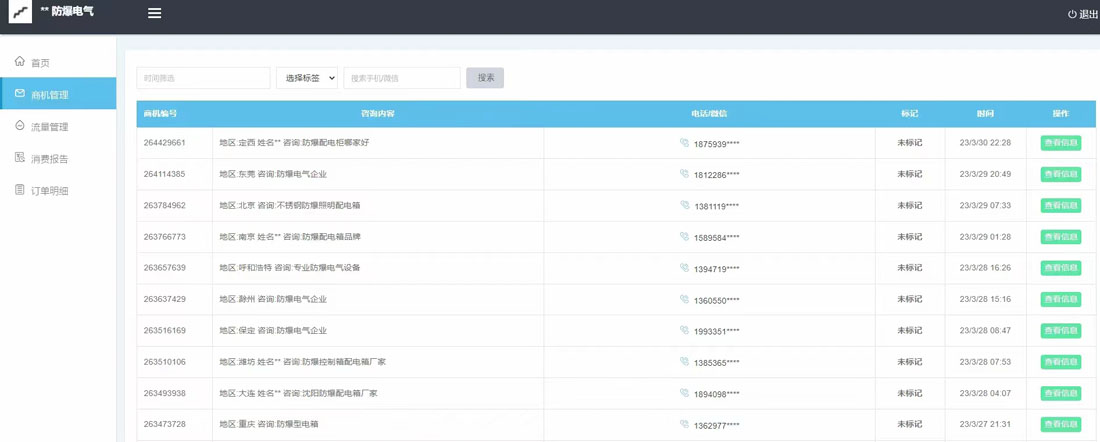1100x442 pixels.
Task: Click 查看信息 for record 263516169
Action: coord(1061,330)
